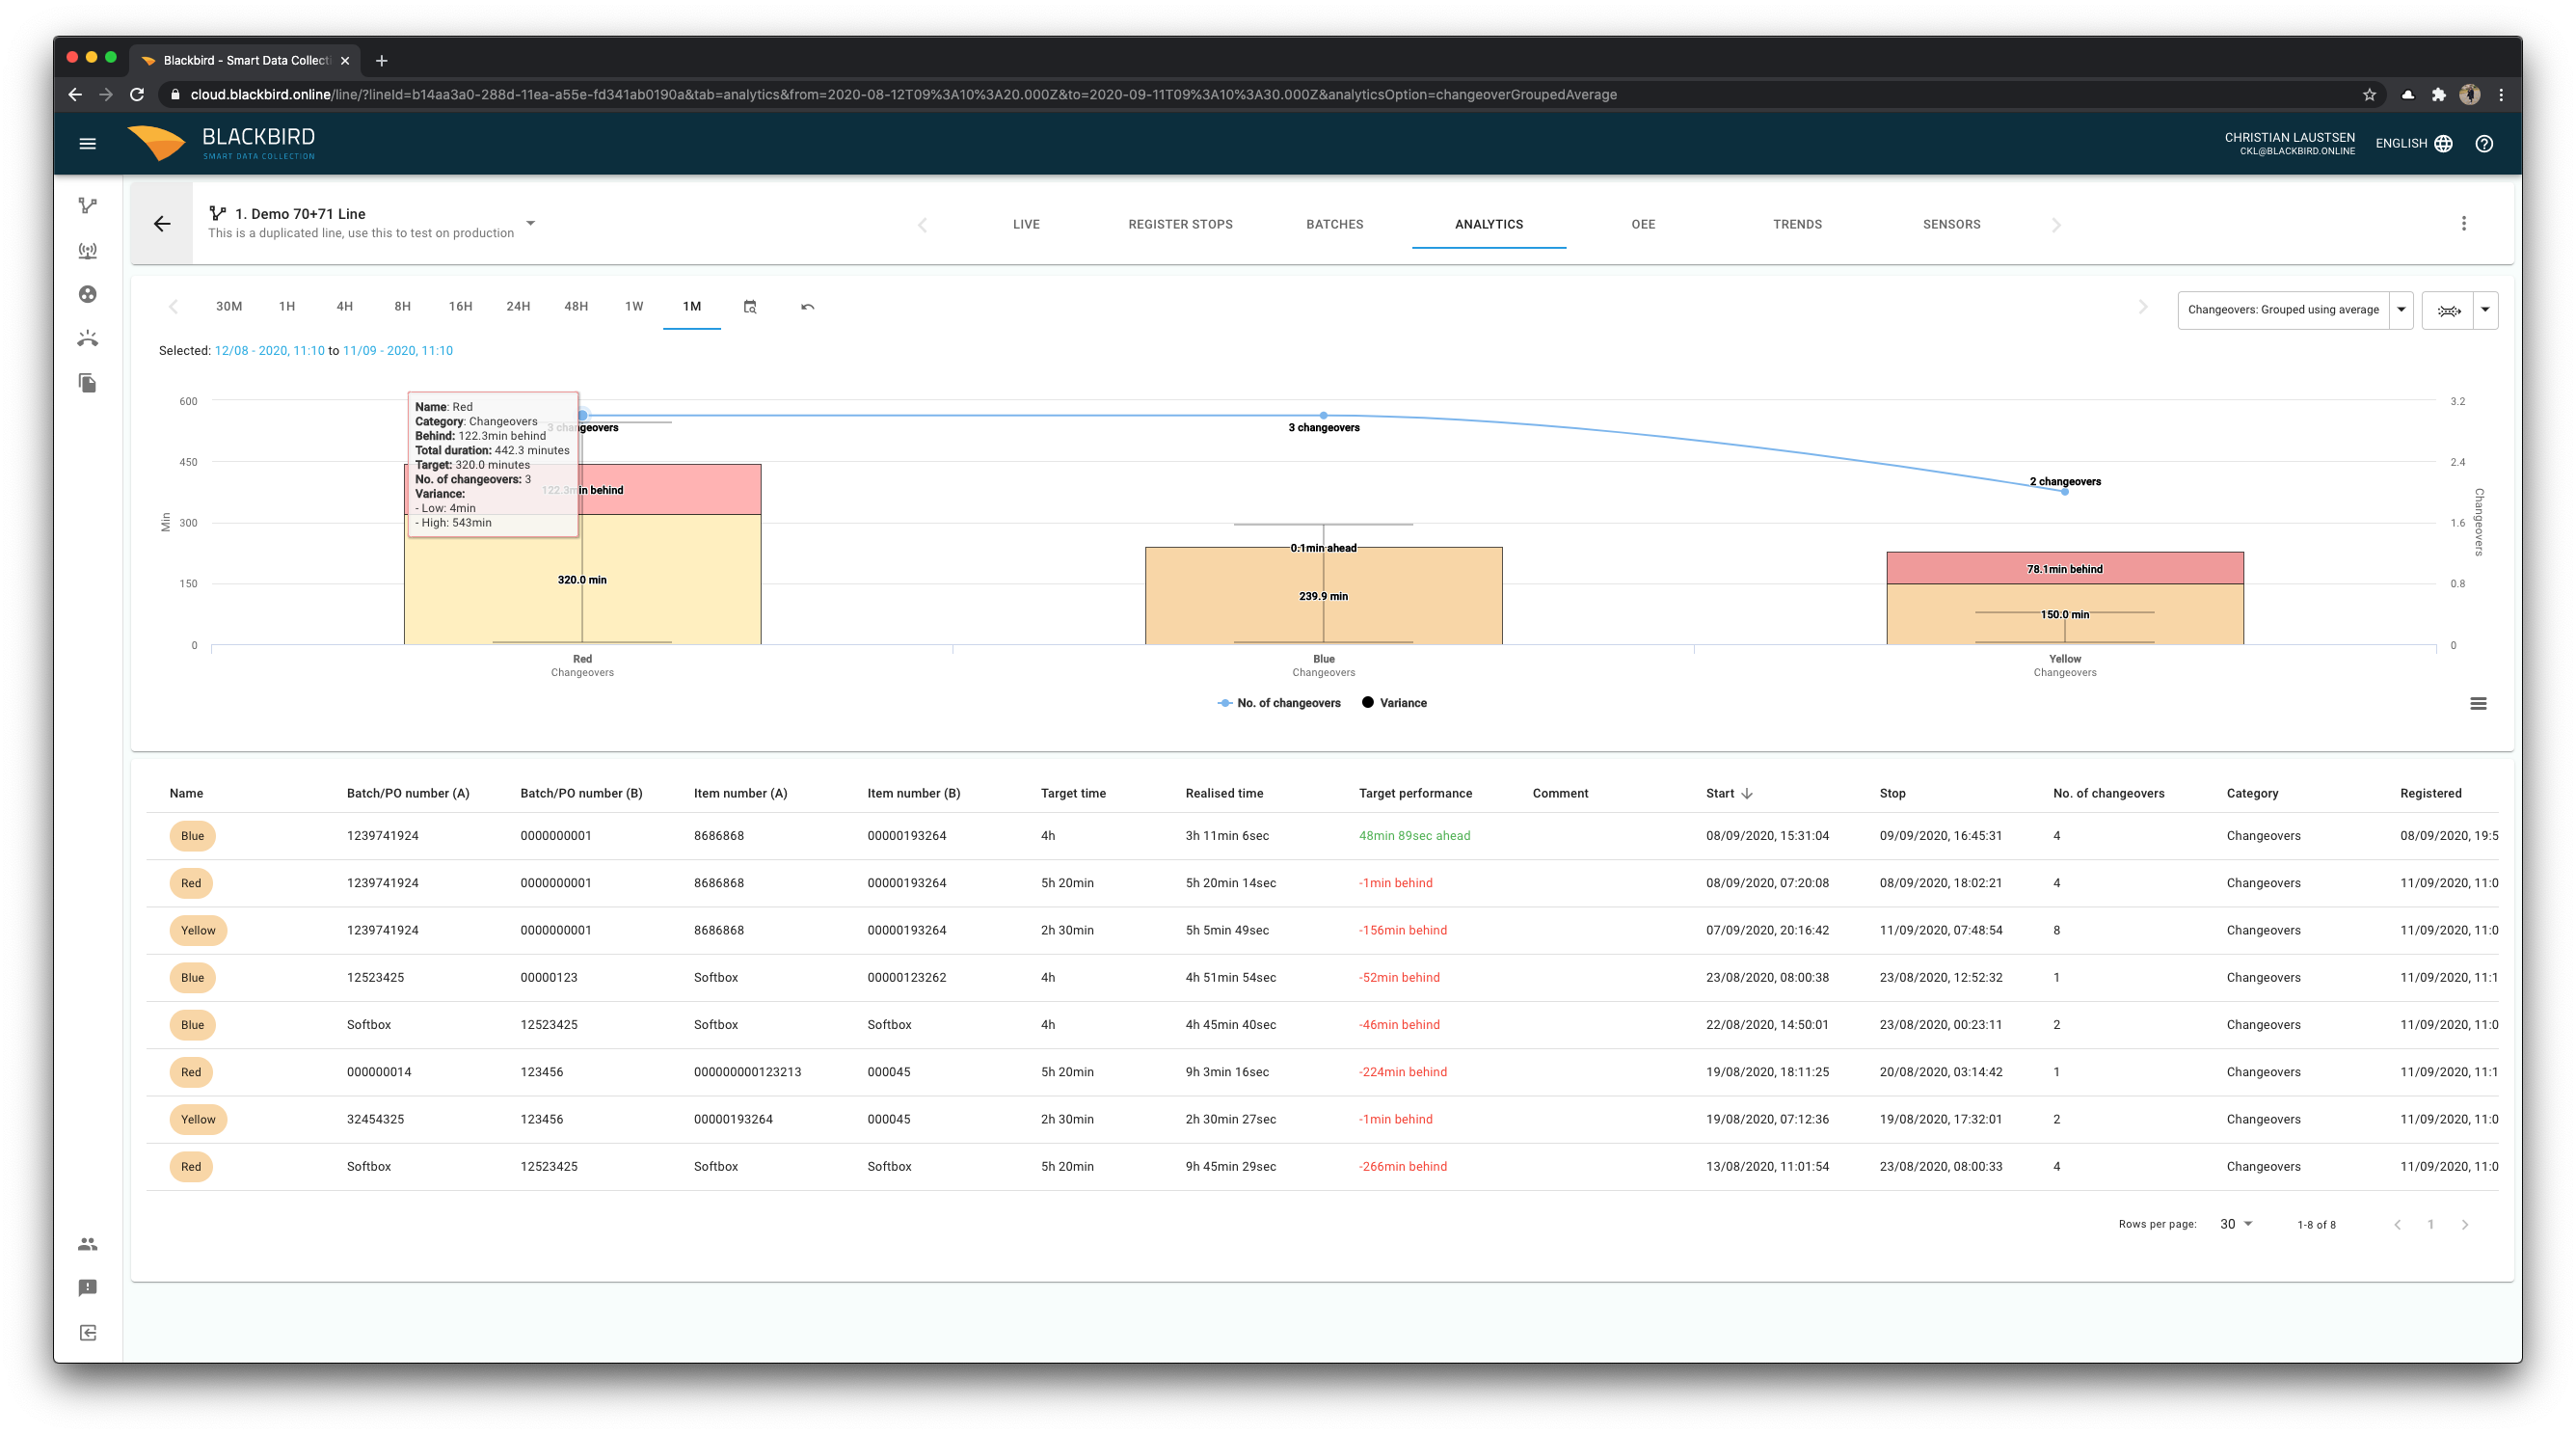2576x1434 pixels.
Task: Go back using the line header arrow
Action: 162,224
